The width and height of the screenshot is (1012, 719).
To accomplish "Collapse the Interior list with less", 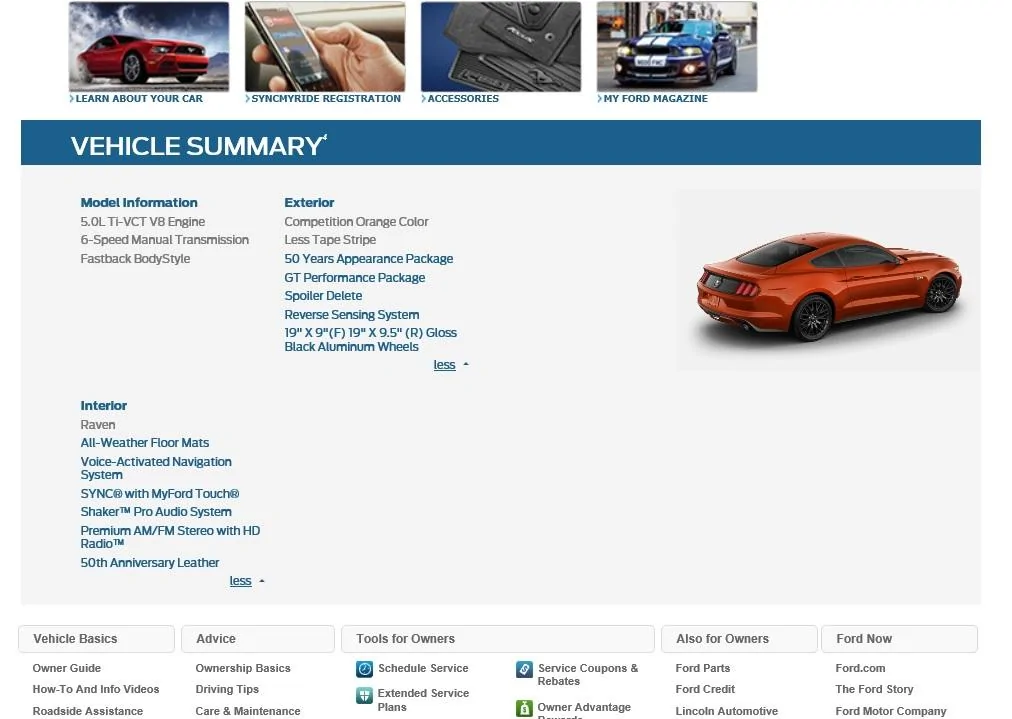I will pyautogui.click(x=240, y=581).
